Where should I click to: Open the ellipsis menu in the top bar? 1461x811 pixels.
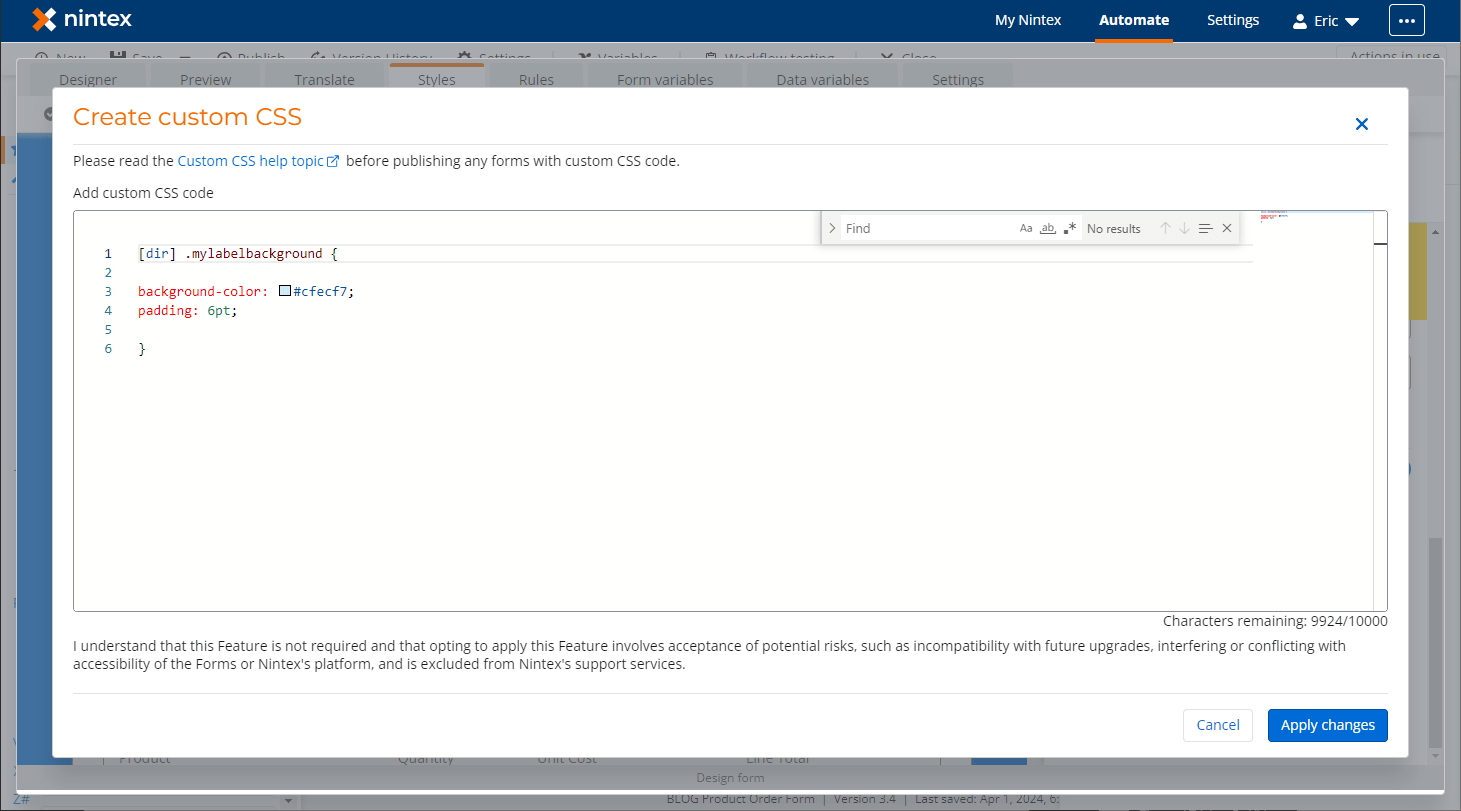[1406, 19]
